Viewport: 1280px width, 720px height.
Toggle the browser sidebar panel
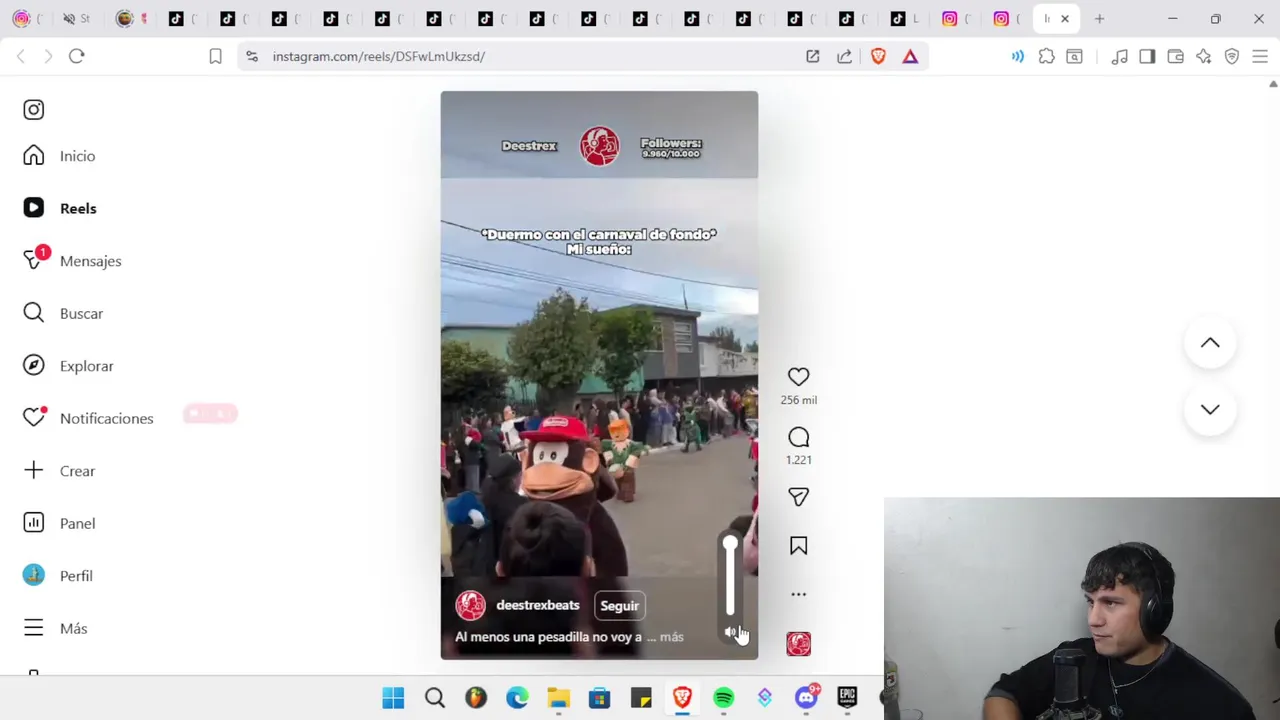[1147, 57]
